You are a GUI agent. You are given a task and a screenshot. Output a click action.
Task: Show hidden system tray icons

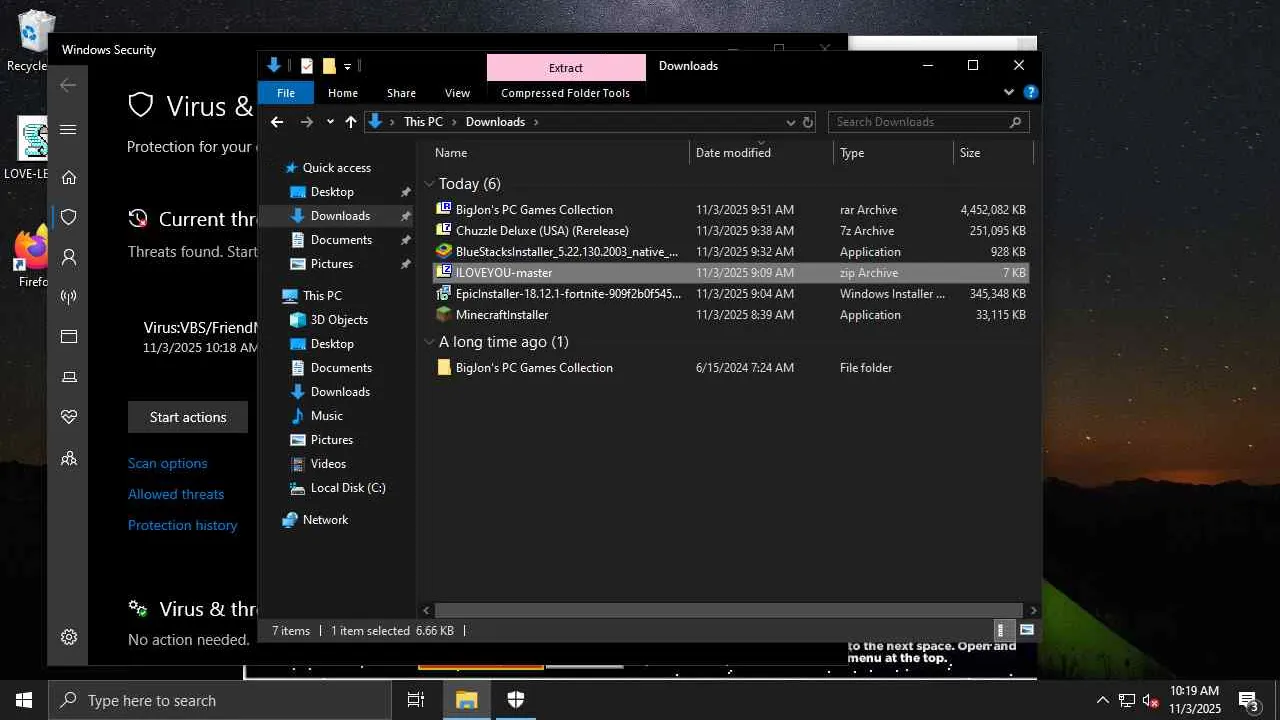(x=1103, y=700)
